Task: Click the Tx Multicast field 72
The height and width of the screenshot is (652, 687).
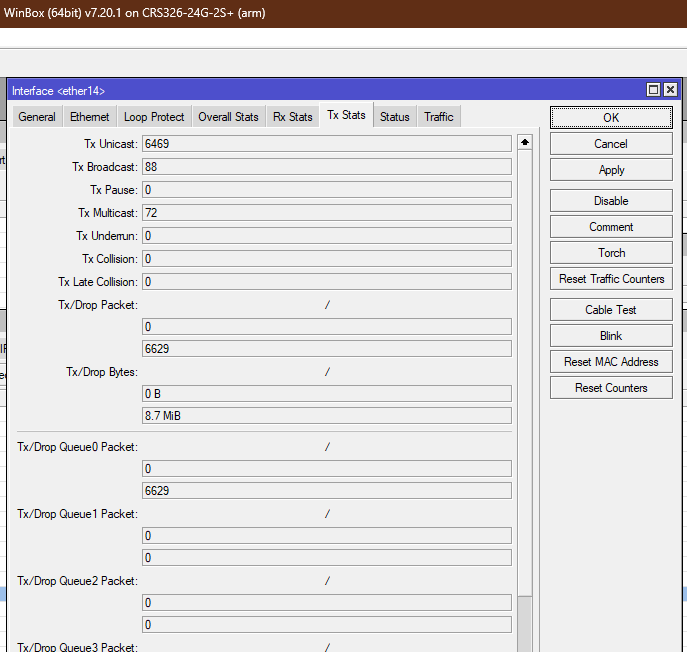Action: coord(326,213)
